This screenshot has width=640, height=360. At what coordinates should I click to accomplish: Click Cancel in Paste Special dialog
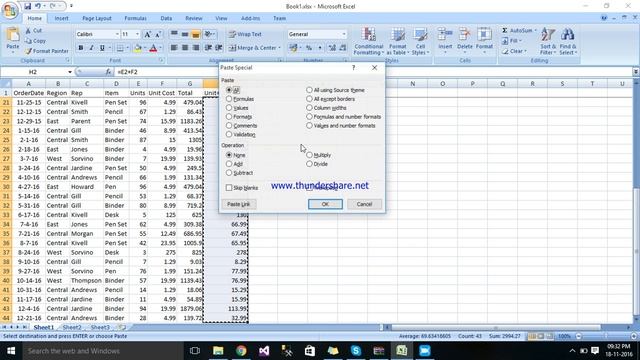364,204
